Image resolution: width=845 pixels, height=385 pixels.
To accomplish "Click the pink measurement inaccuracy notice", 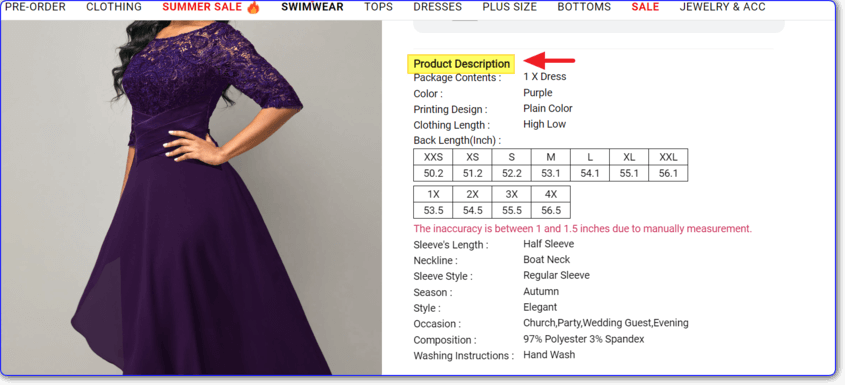I will pyautogui.click(x=583, y=229).
